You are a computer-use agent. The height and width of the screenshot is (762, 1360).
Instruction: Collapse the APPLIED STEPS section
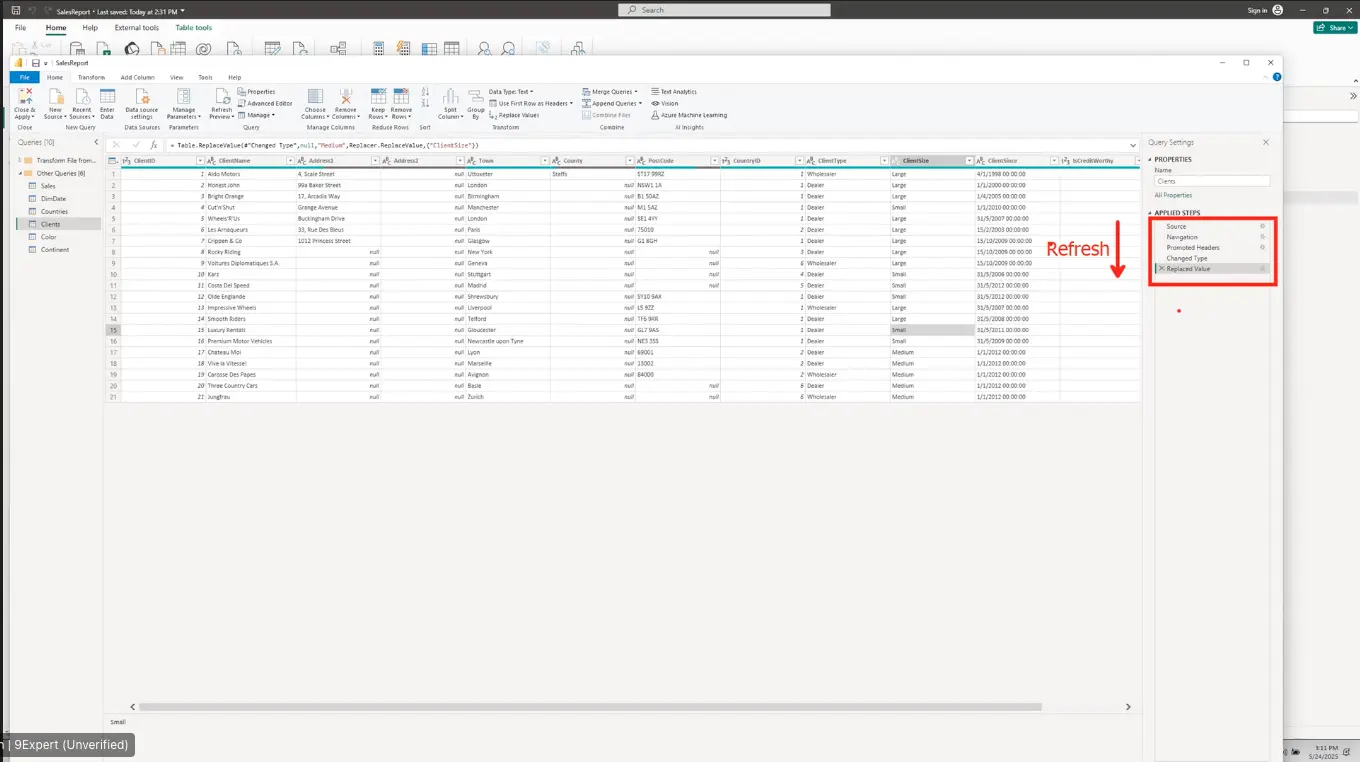1151,213
